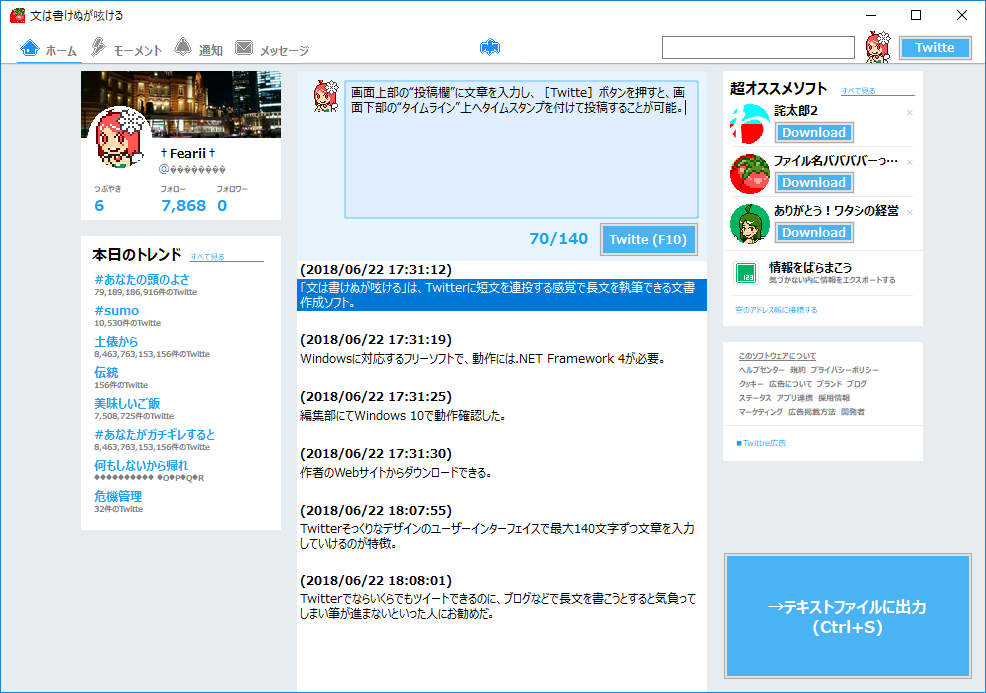Open messages via the メッセージ envelope icon

point(243,46)
